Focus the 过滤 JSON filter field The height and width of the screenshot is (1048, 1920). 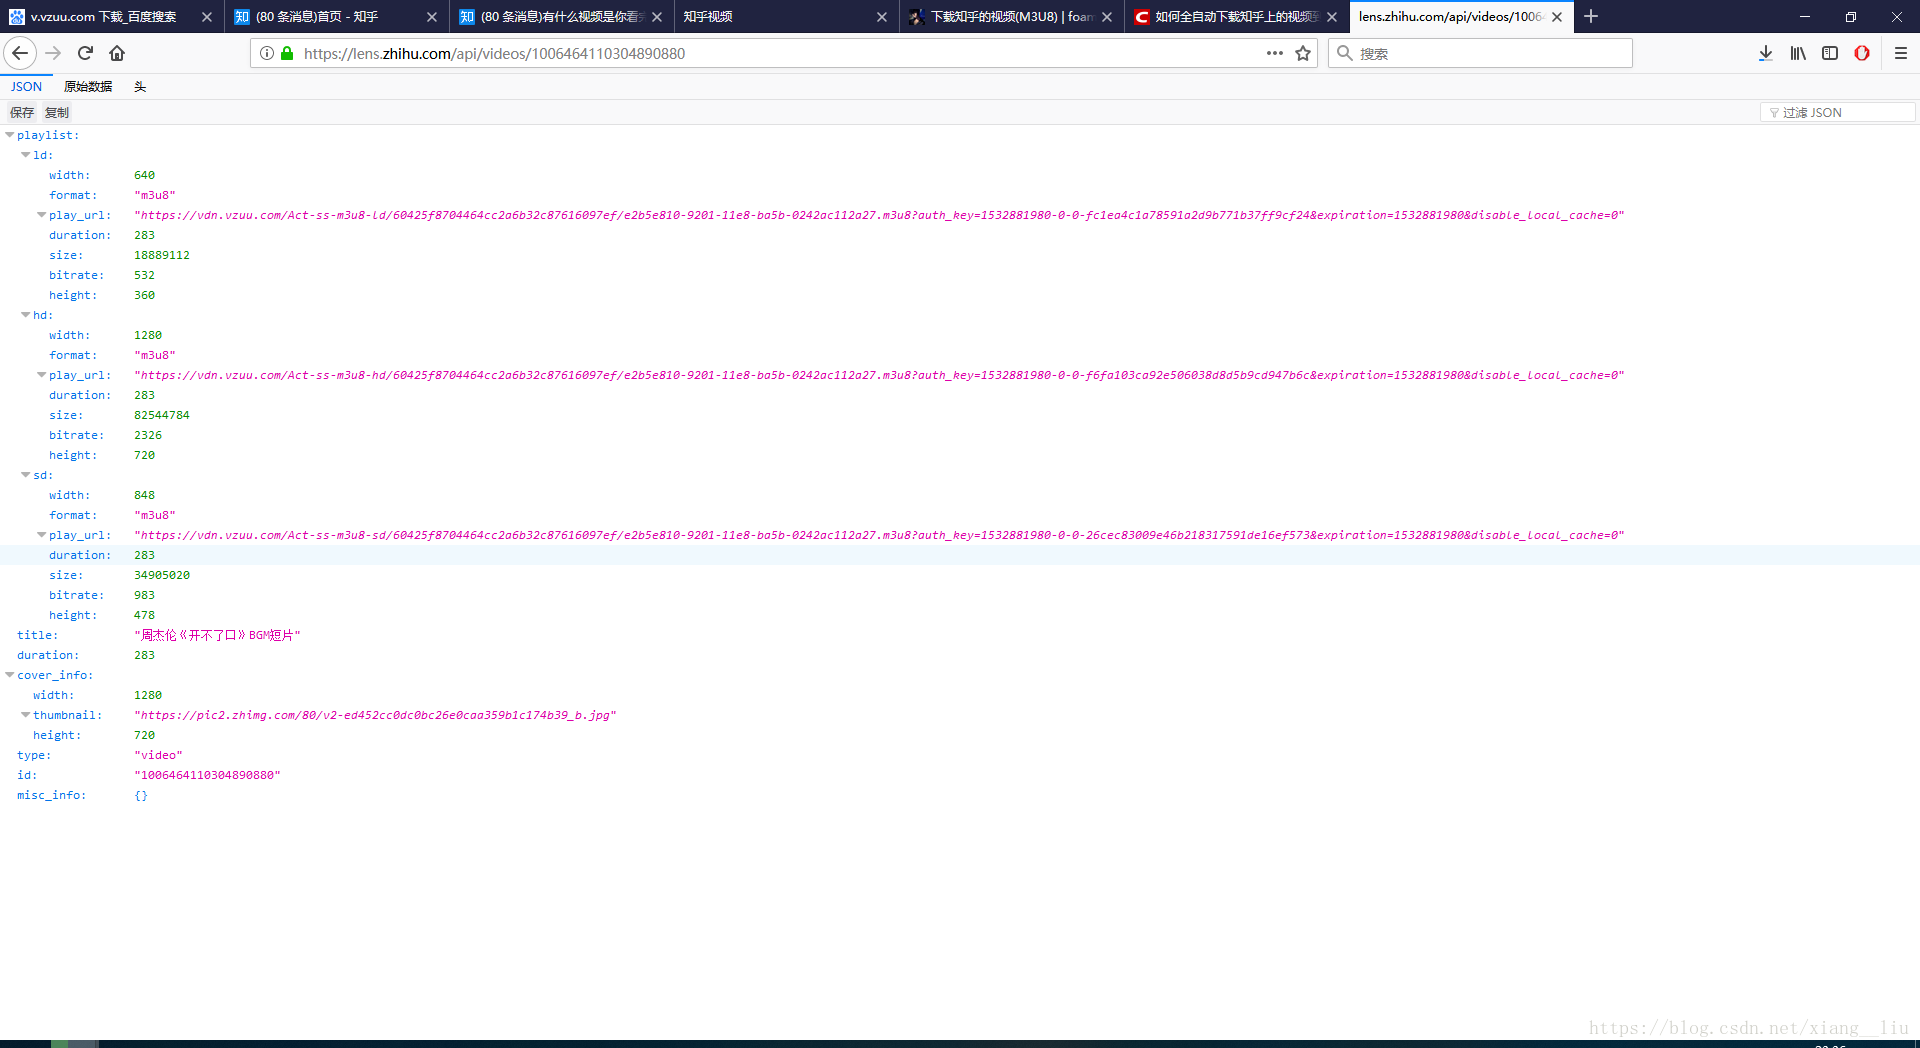point(1837,112)
